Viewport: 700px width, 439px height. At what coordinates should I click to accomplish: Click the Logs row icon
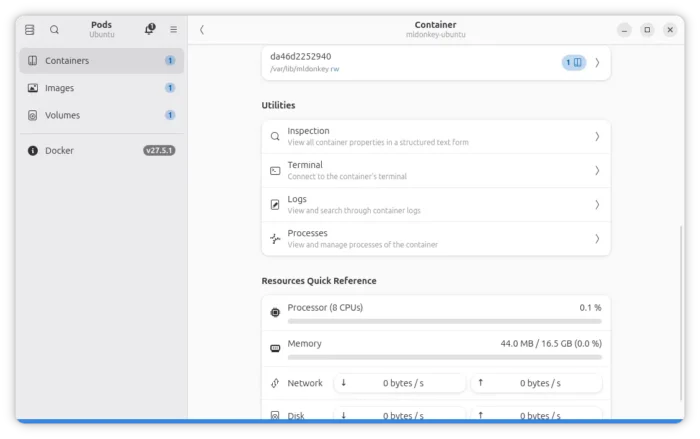[x=275, y=205]
